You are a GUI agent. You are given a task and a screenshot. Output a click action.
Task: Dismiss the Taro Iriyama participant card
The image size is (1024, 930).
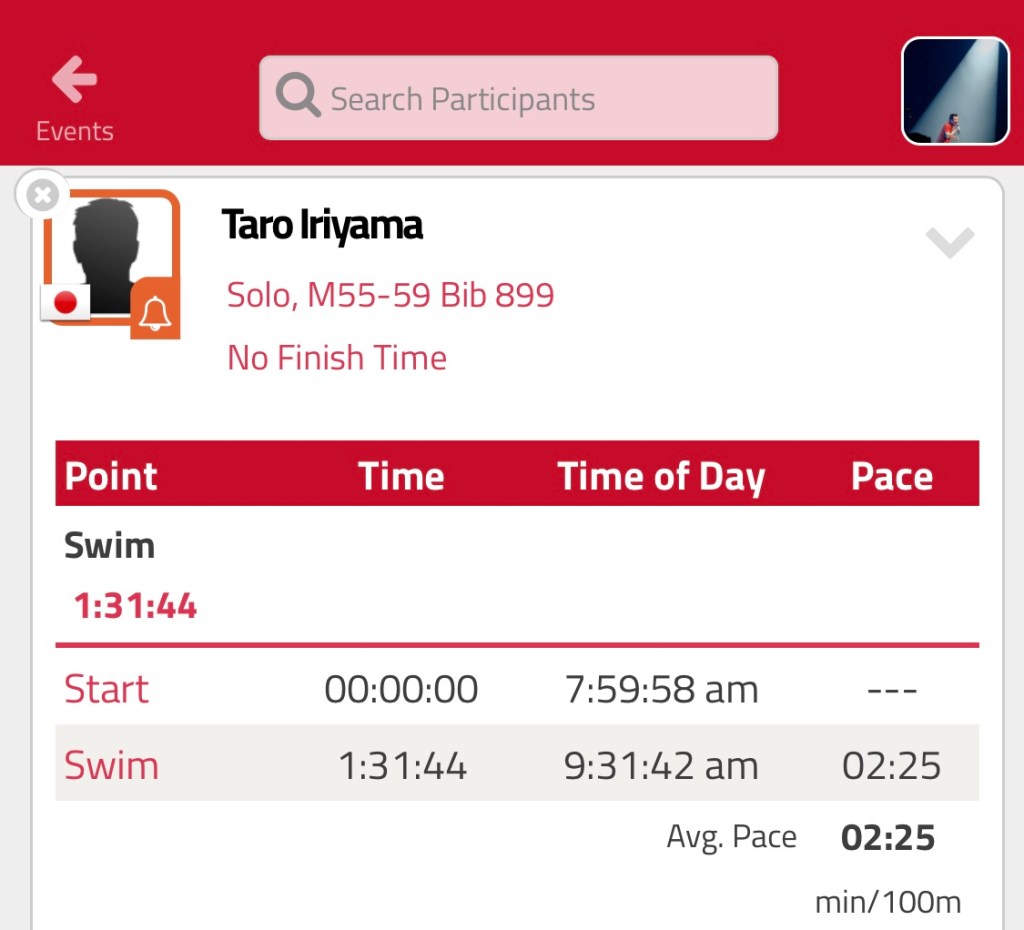tap(42, 196)
